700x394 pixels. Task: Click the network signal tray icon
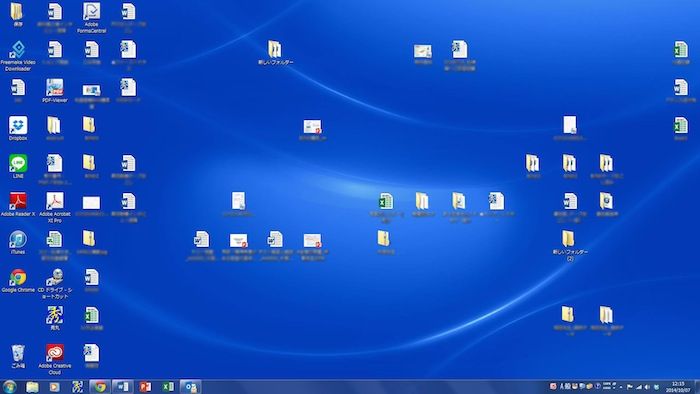(x=638, y=387)
